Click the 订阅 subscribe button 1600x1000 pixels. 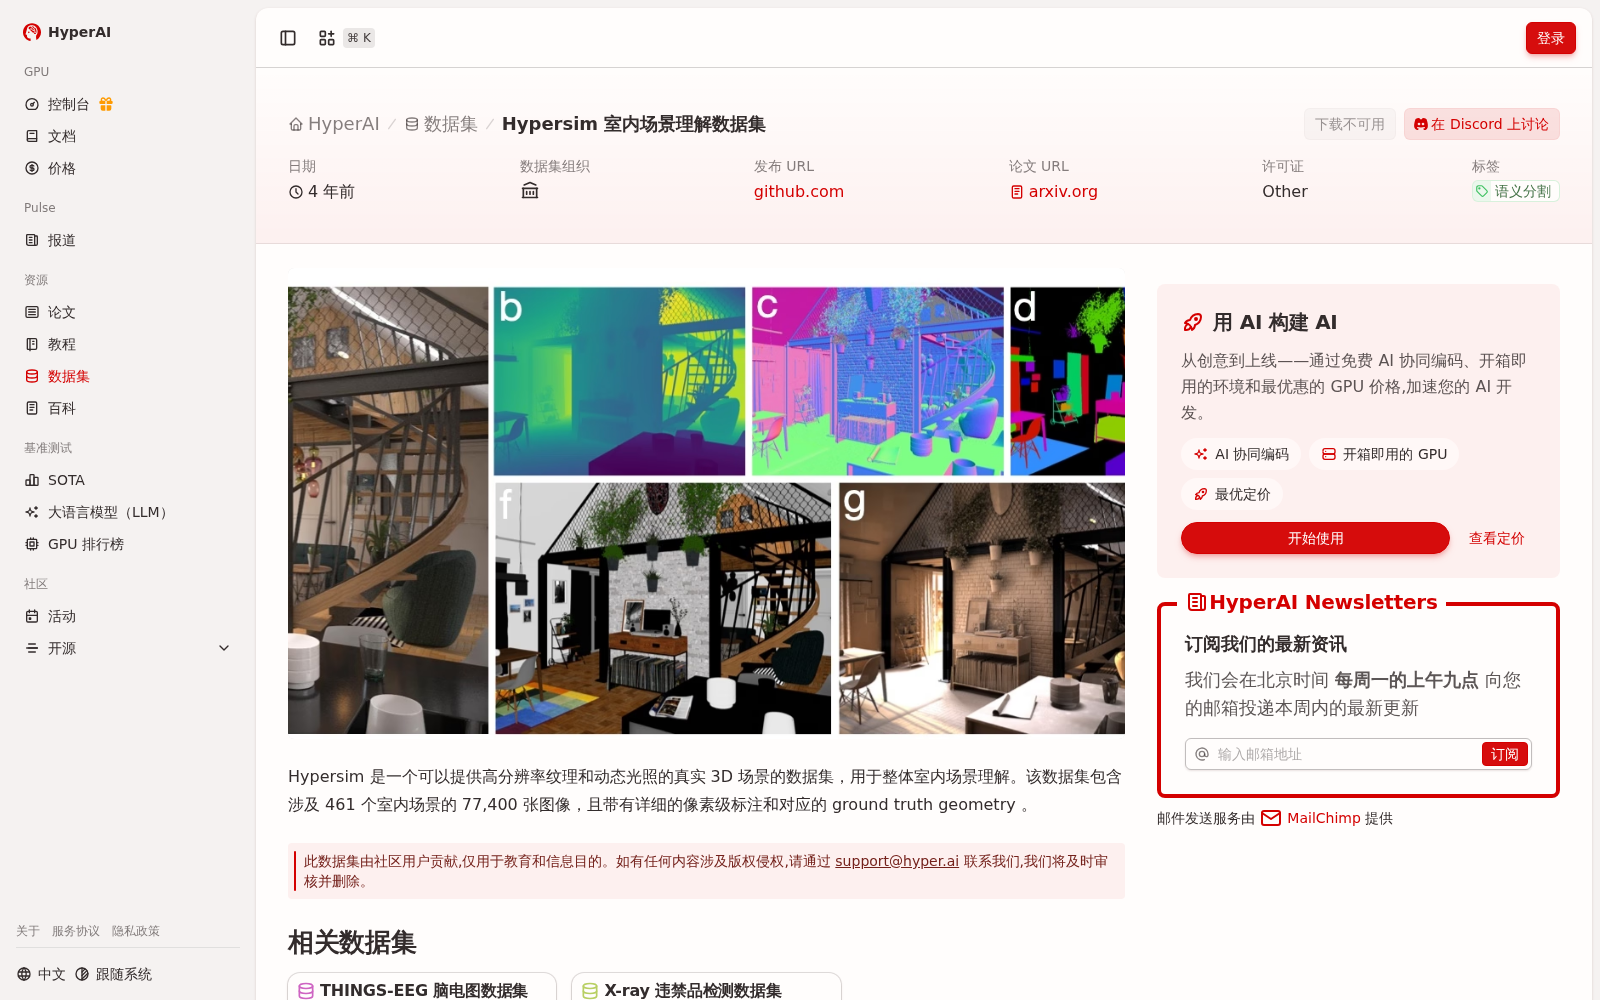pos(1504,754)
